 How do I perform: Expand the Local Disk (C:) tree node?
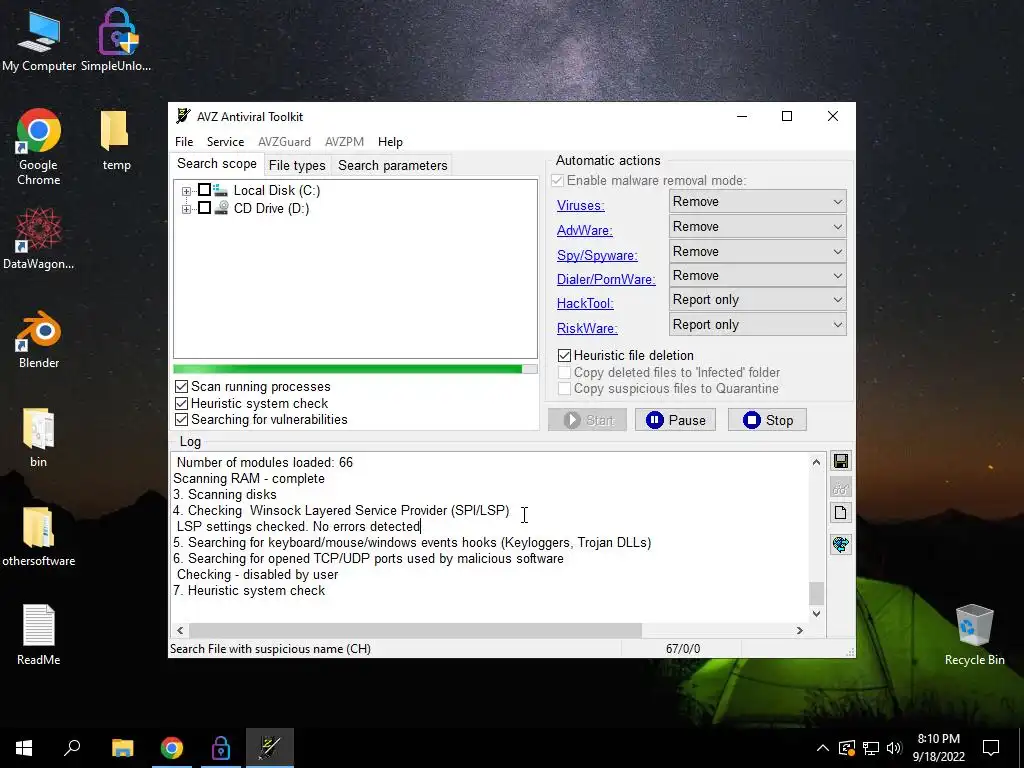[x=186, y=191]
